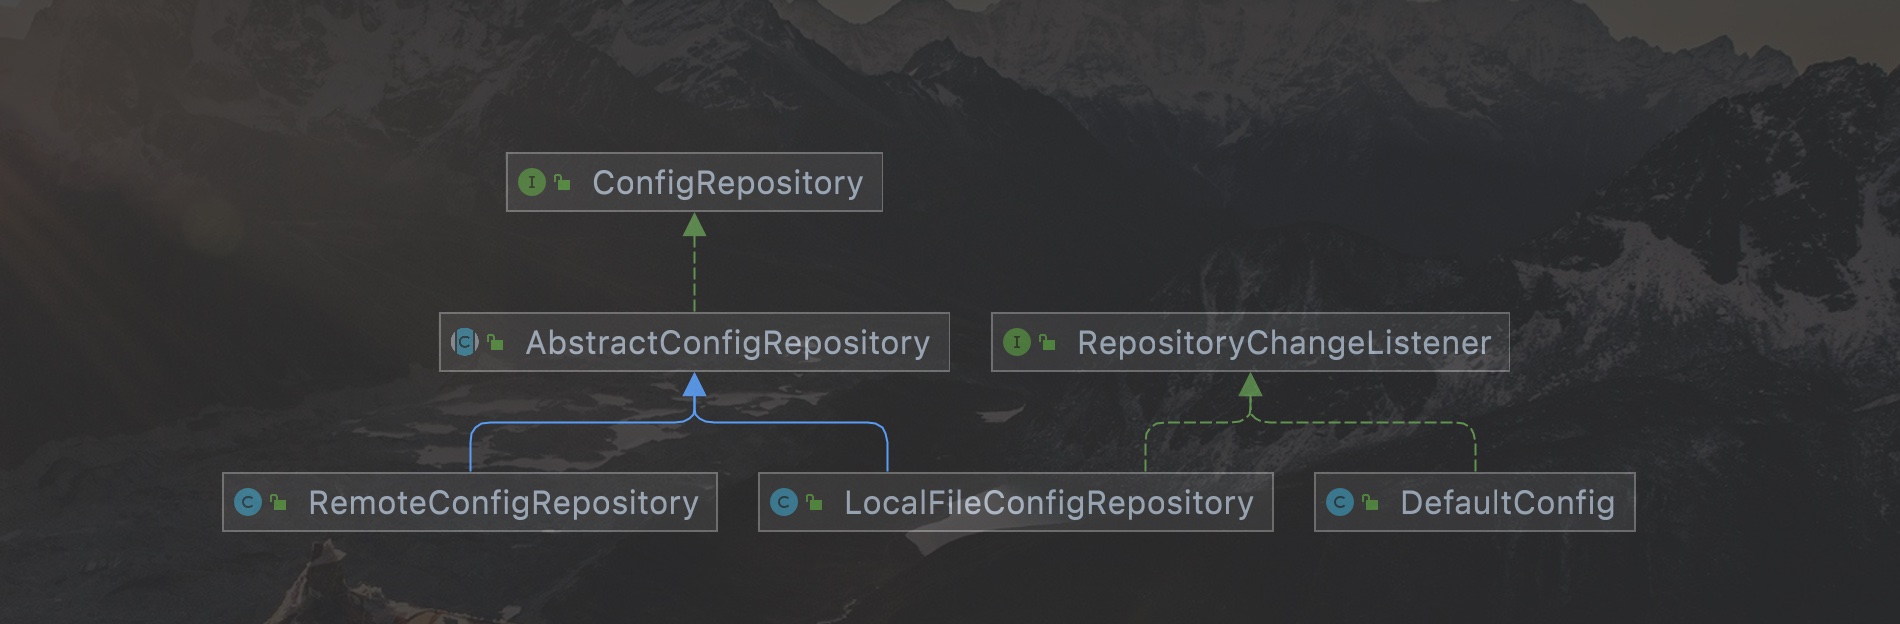Click the interface icon on ConfigRepository node

[x=531, y=182]
